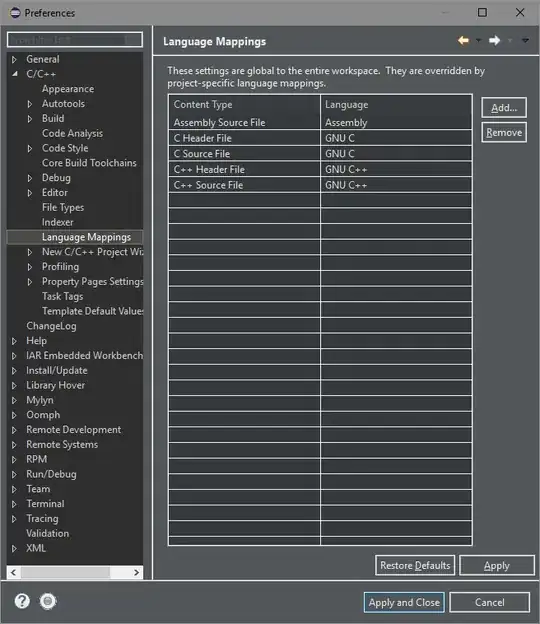Click the forward navigation arrow icon

(495, 41)
